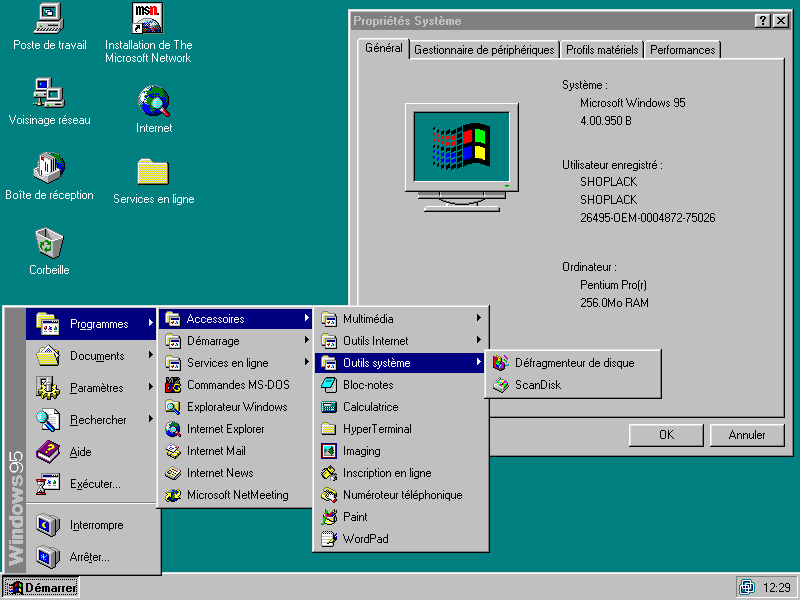This screenshot has width=800, height=600.
Task: Click OK in Propriétés Système
Action: 666,435
